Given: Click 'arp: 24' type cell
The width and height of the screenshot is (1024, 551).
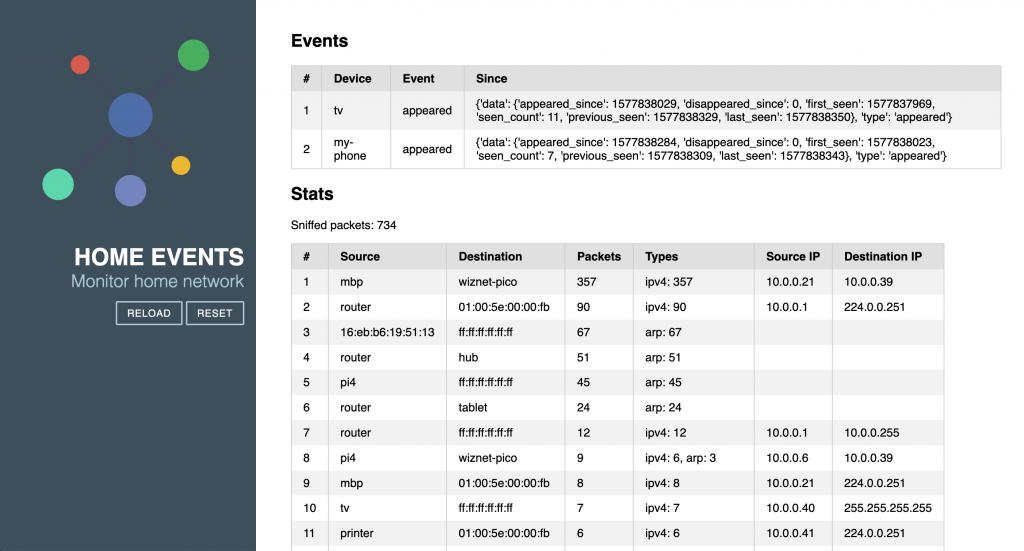Looking at the screenshot, I should [663, 407].
